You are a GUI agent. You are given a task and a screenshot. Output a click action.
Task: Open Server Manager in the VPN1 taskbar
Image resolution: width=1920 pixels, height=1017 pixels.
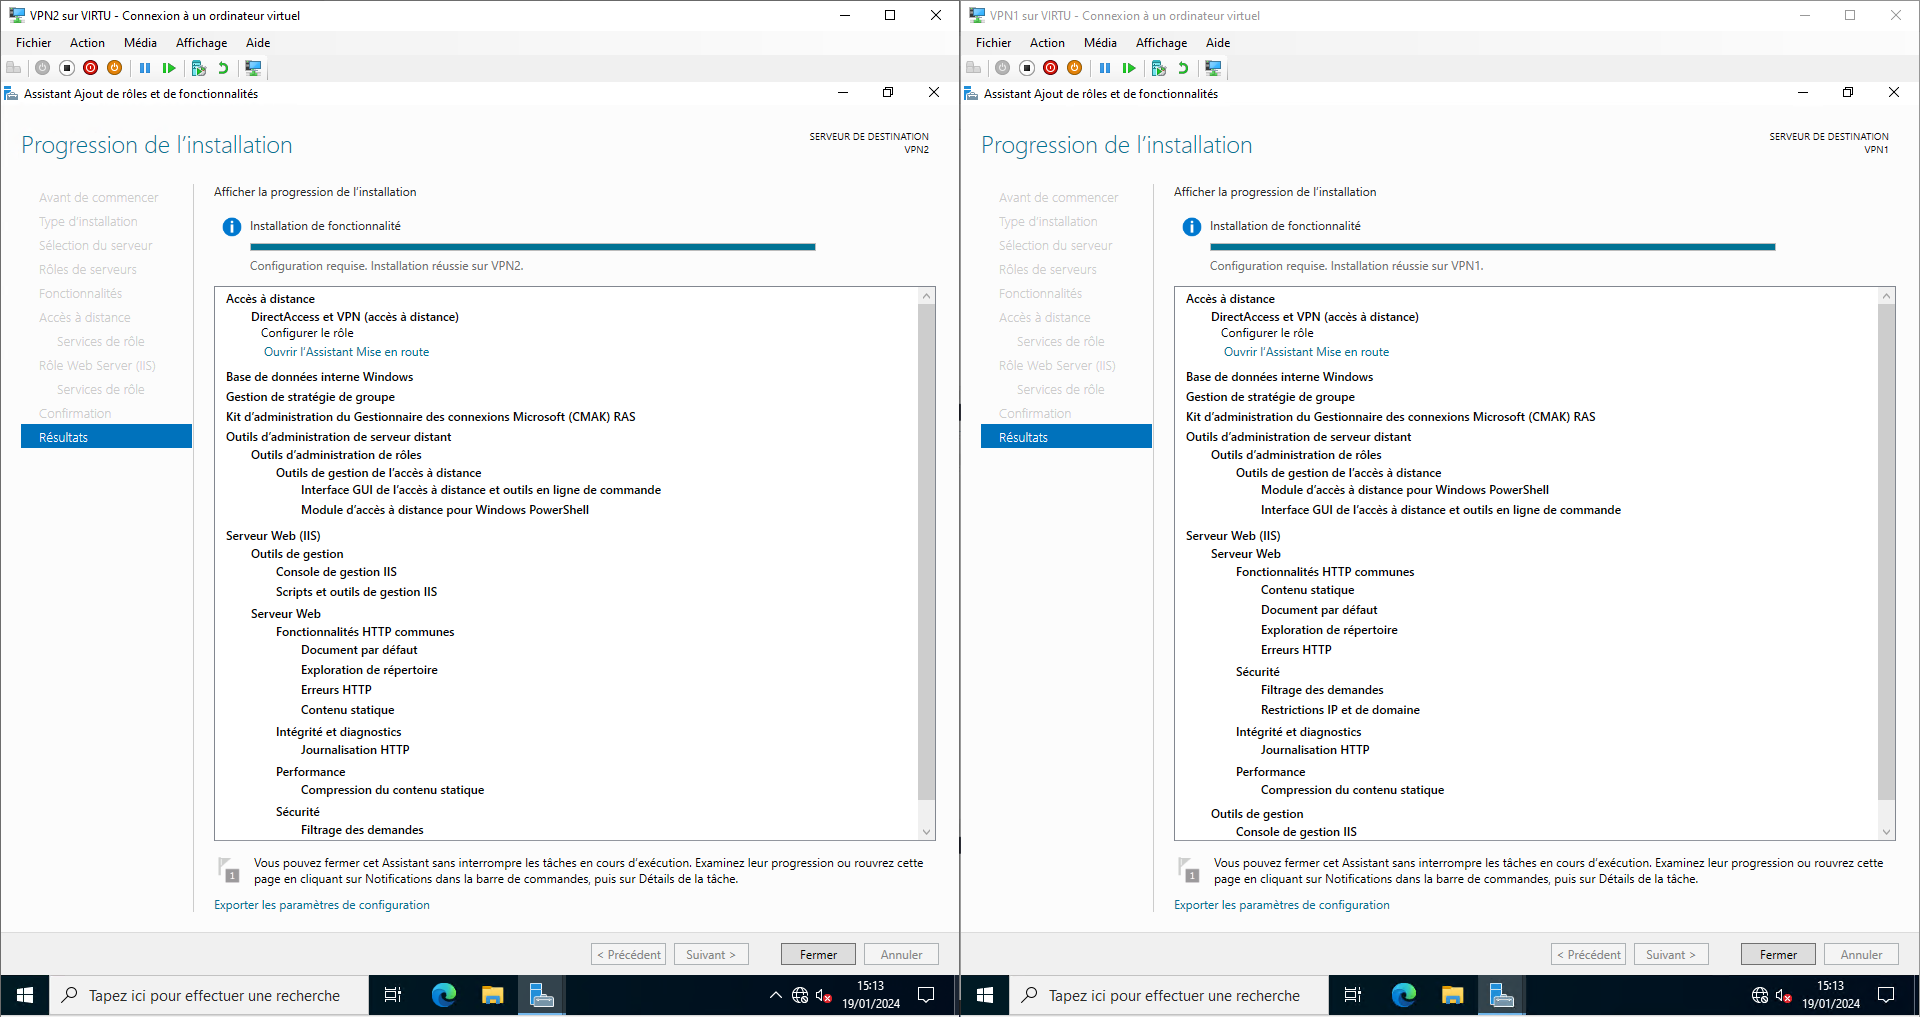click(1501, 995)
